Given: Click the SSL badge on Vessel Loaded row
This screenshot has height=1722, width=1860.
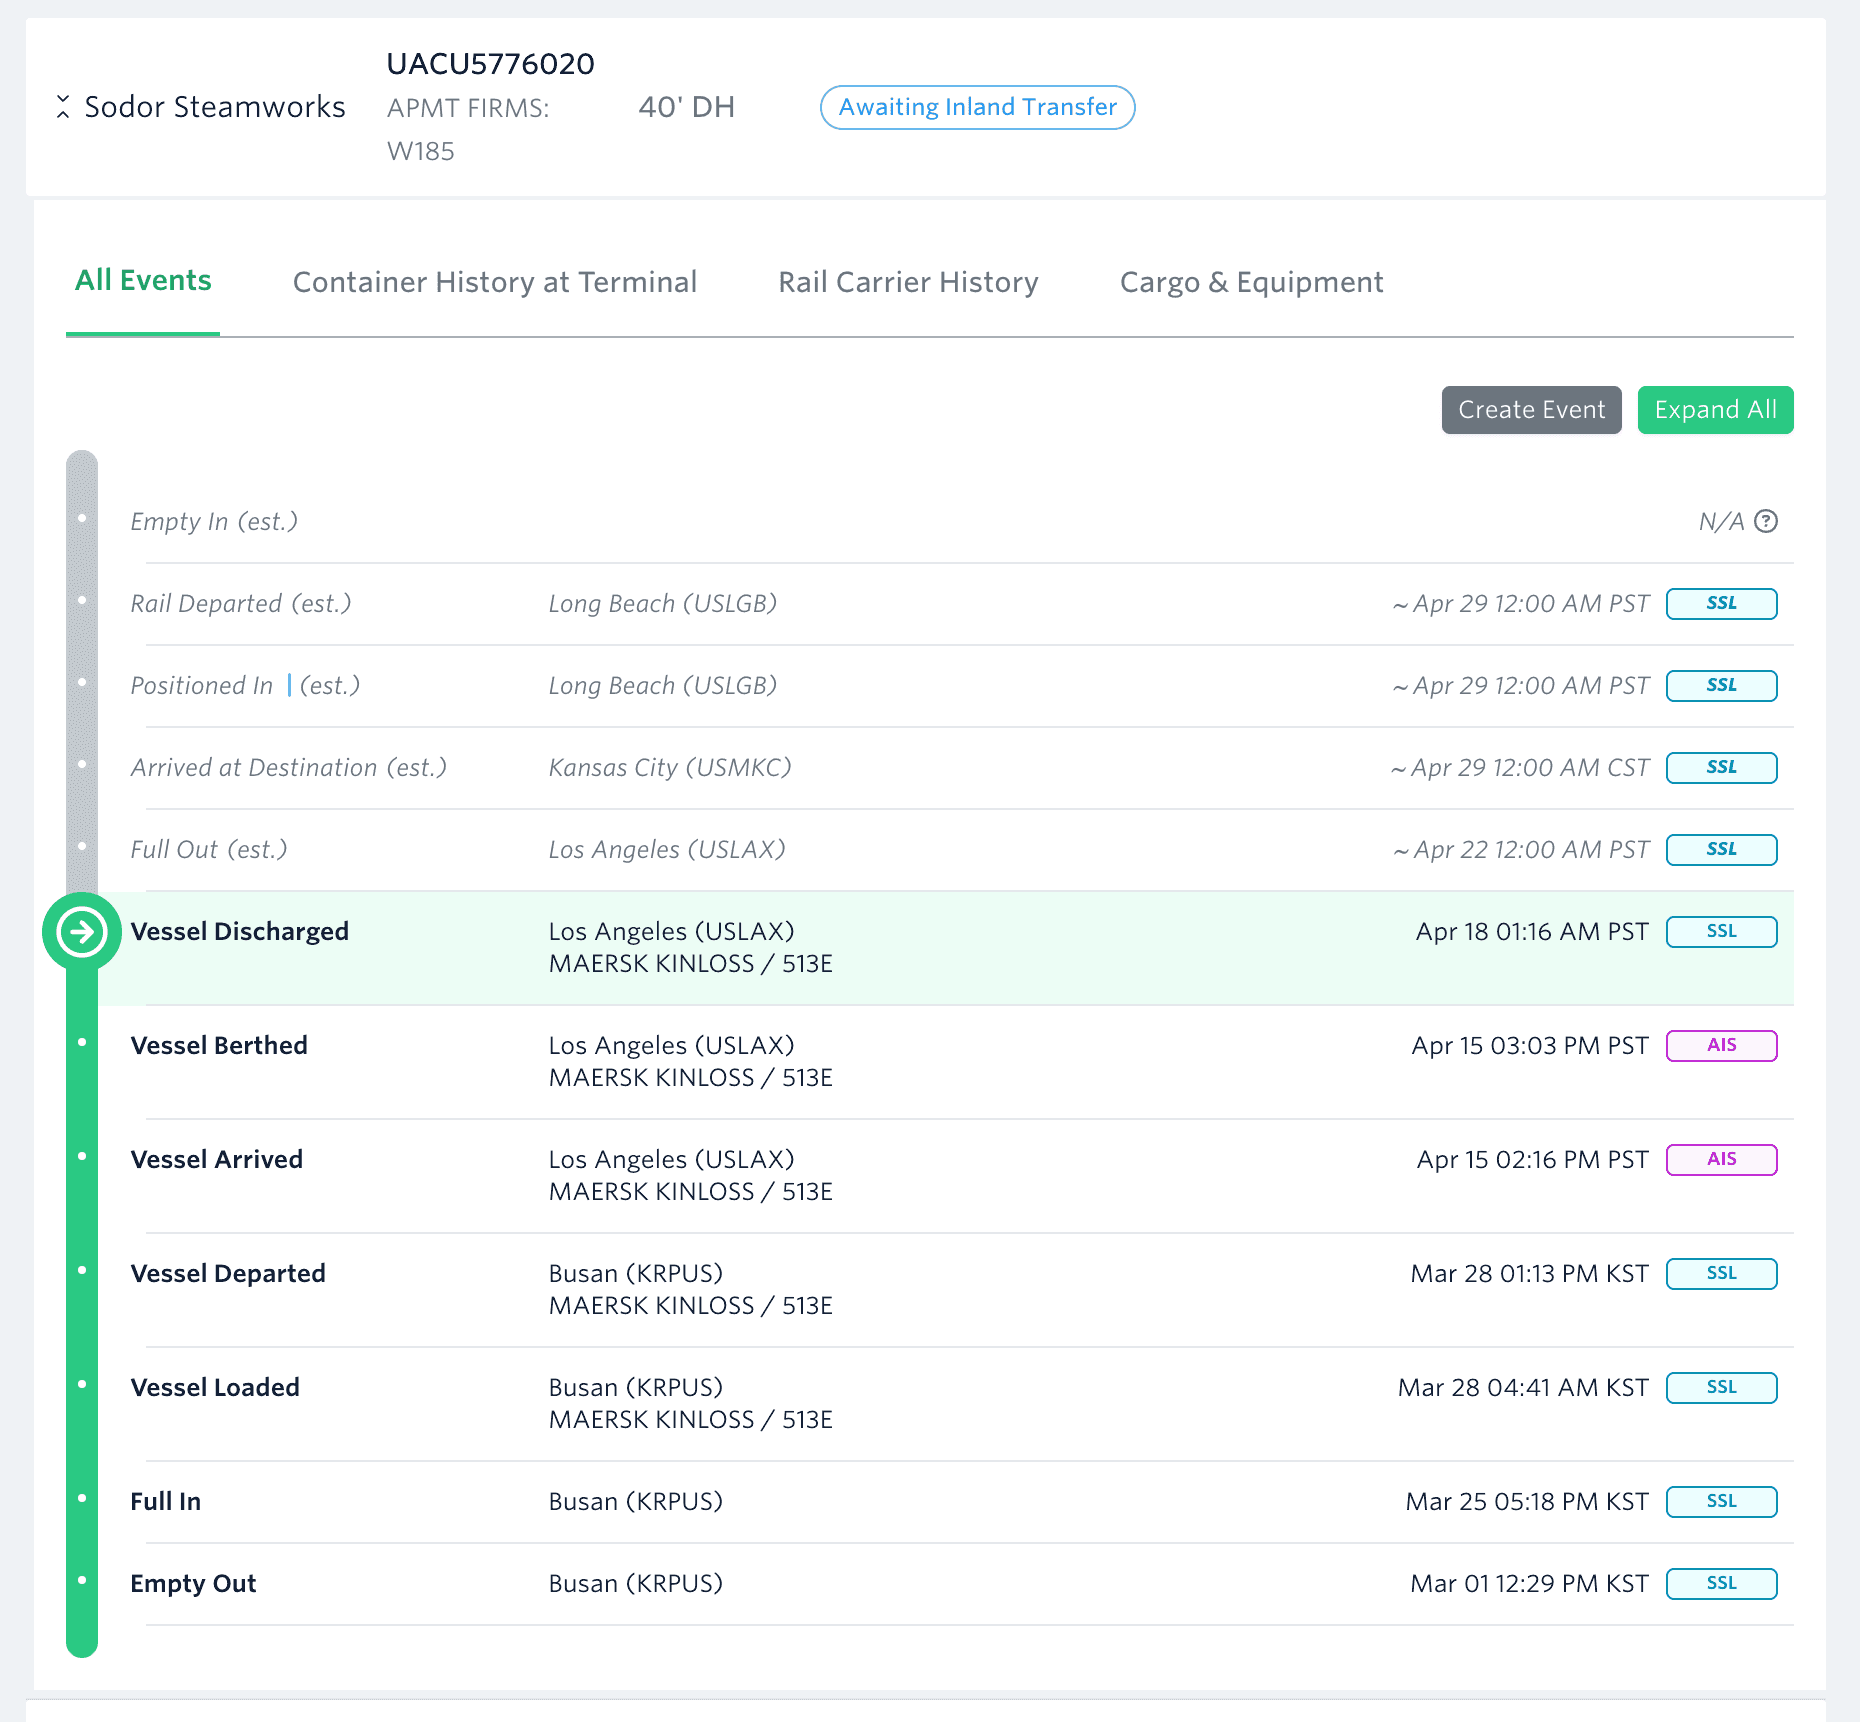Looking at the screenshot, I should coord(1721,1388).
